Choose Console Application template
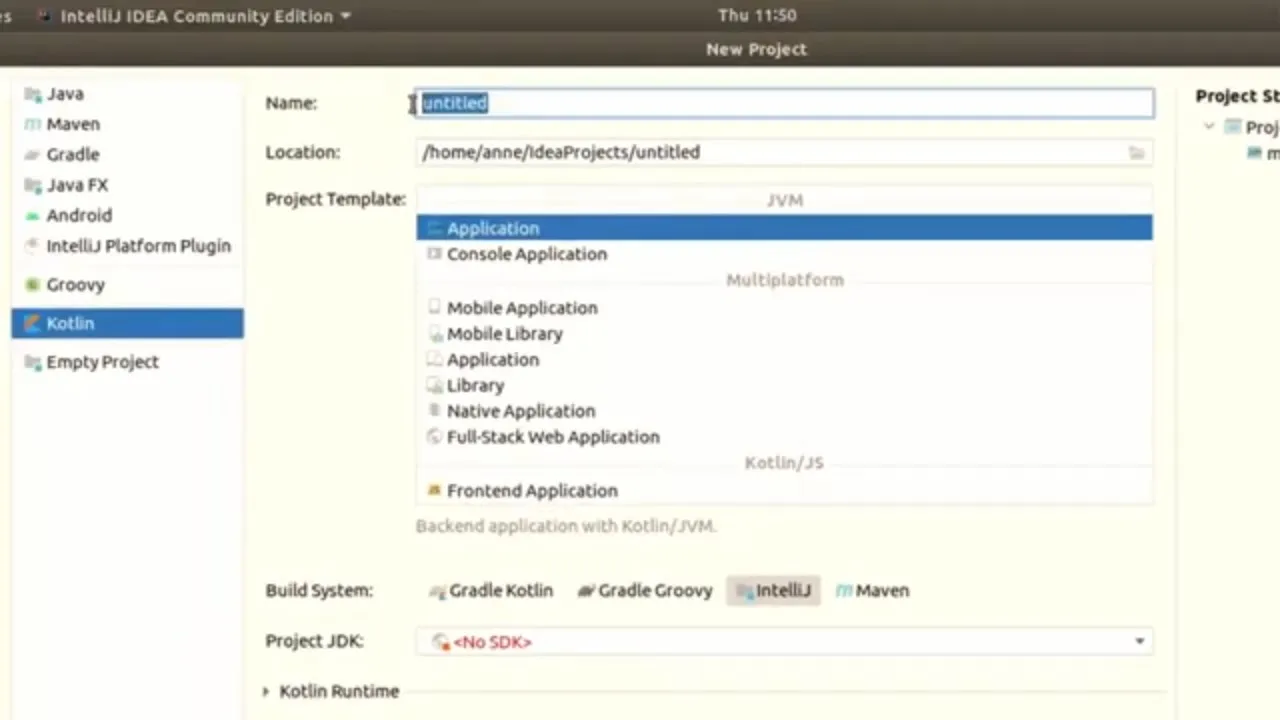The height and width of the screenshot is (720, 1280). click(784, 254)
